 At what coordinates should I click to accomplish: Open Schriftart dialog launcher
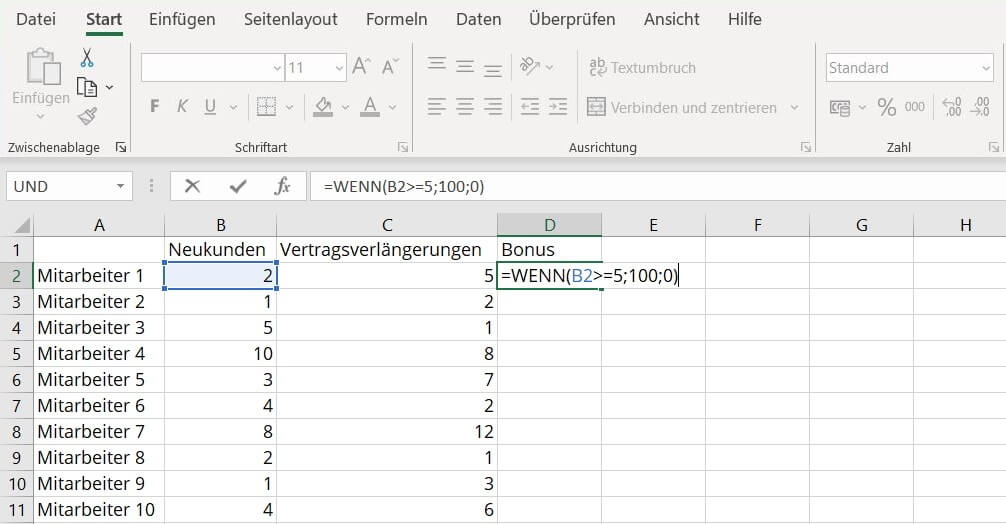[x=403, y=148]
